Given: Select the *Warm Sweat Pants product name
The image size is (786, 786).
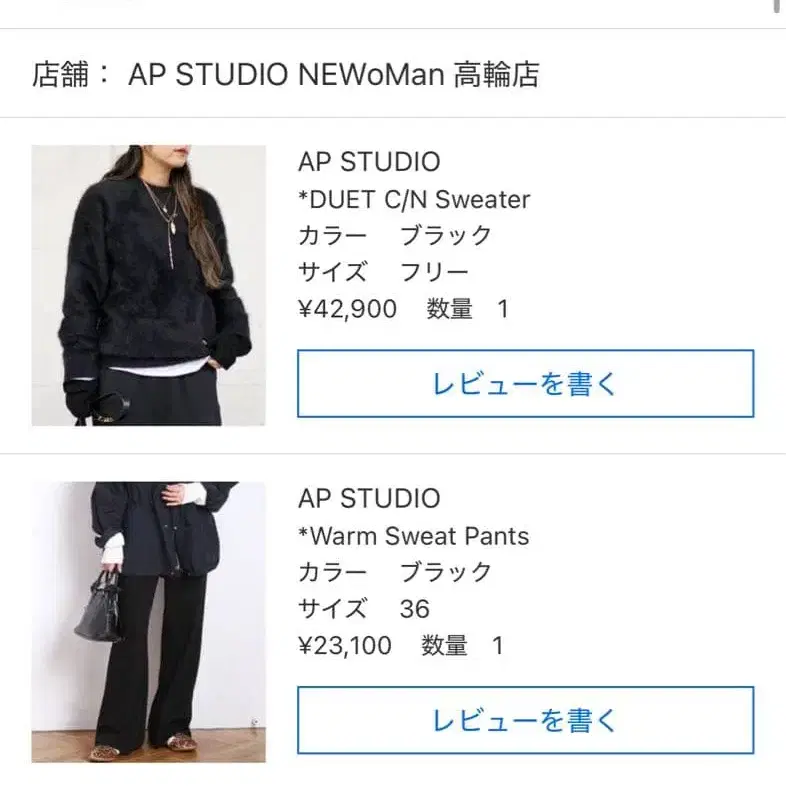Looking at the screenshot, I should 414,536.
